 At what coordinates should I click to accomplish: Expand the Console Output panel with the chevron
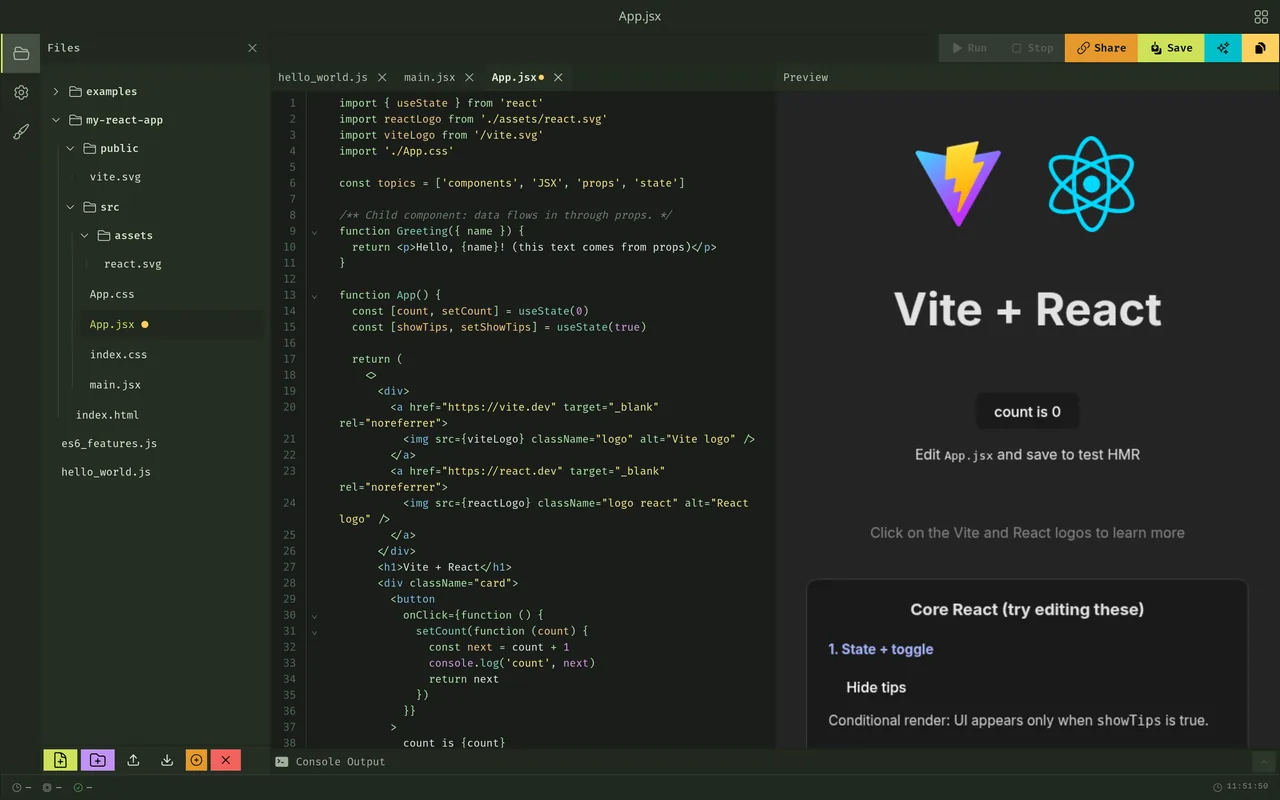pos(1265,762)
